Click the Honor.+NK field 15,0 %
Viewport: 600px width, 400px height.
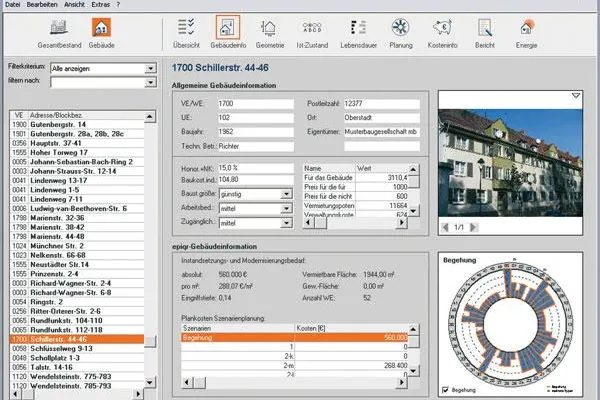pos(256,168)
